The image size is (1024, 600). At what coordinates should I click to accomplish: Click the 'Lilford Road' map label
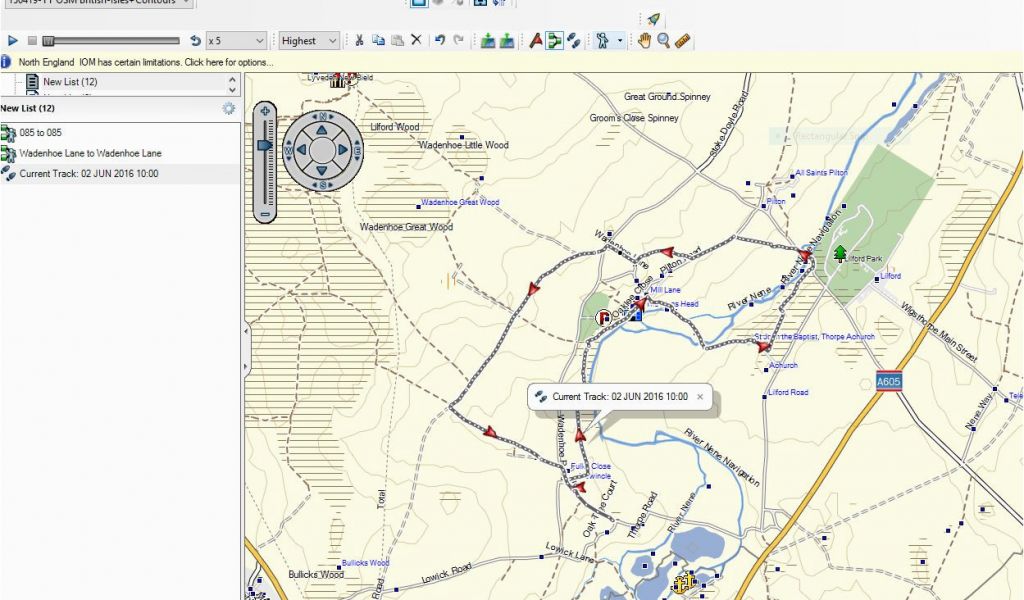788,392
